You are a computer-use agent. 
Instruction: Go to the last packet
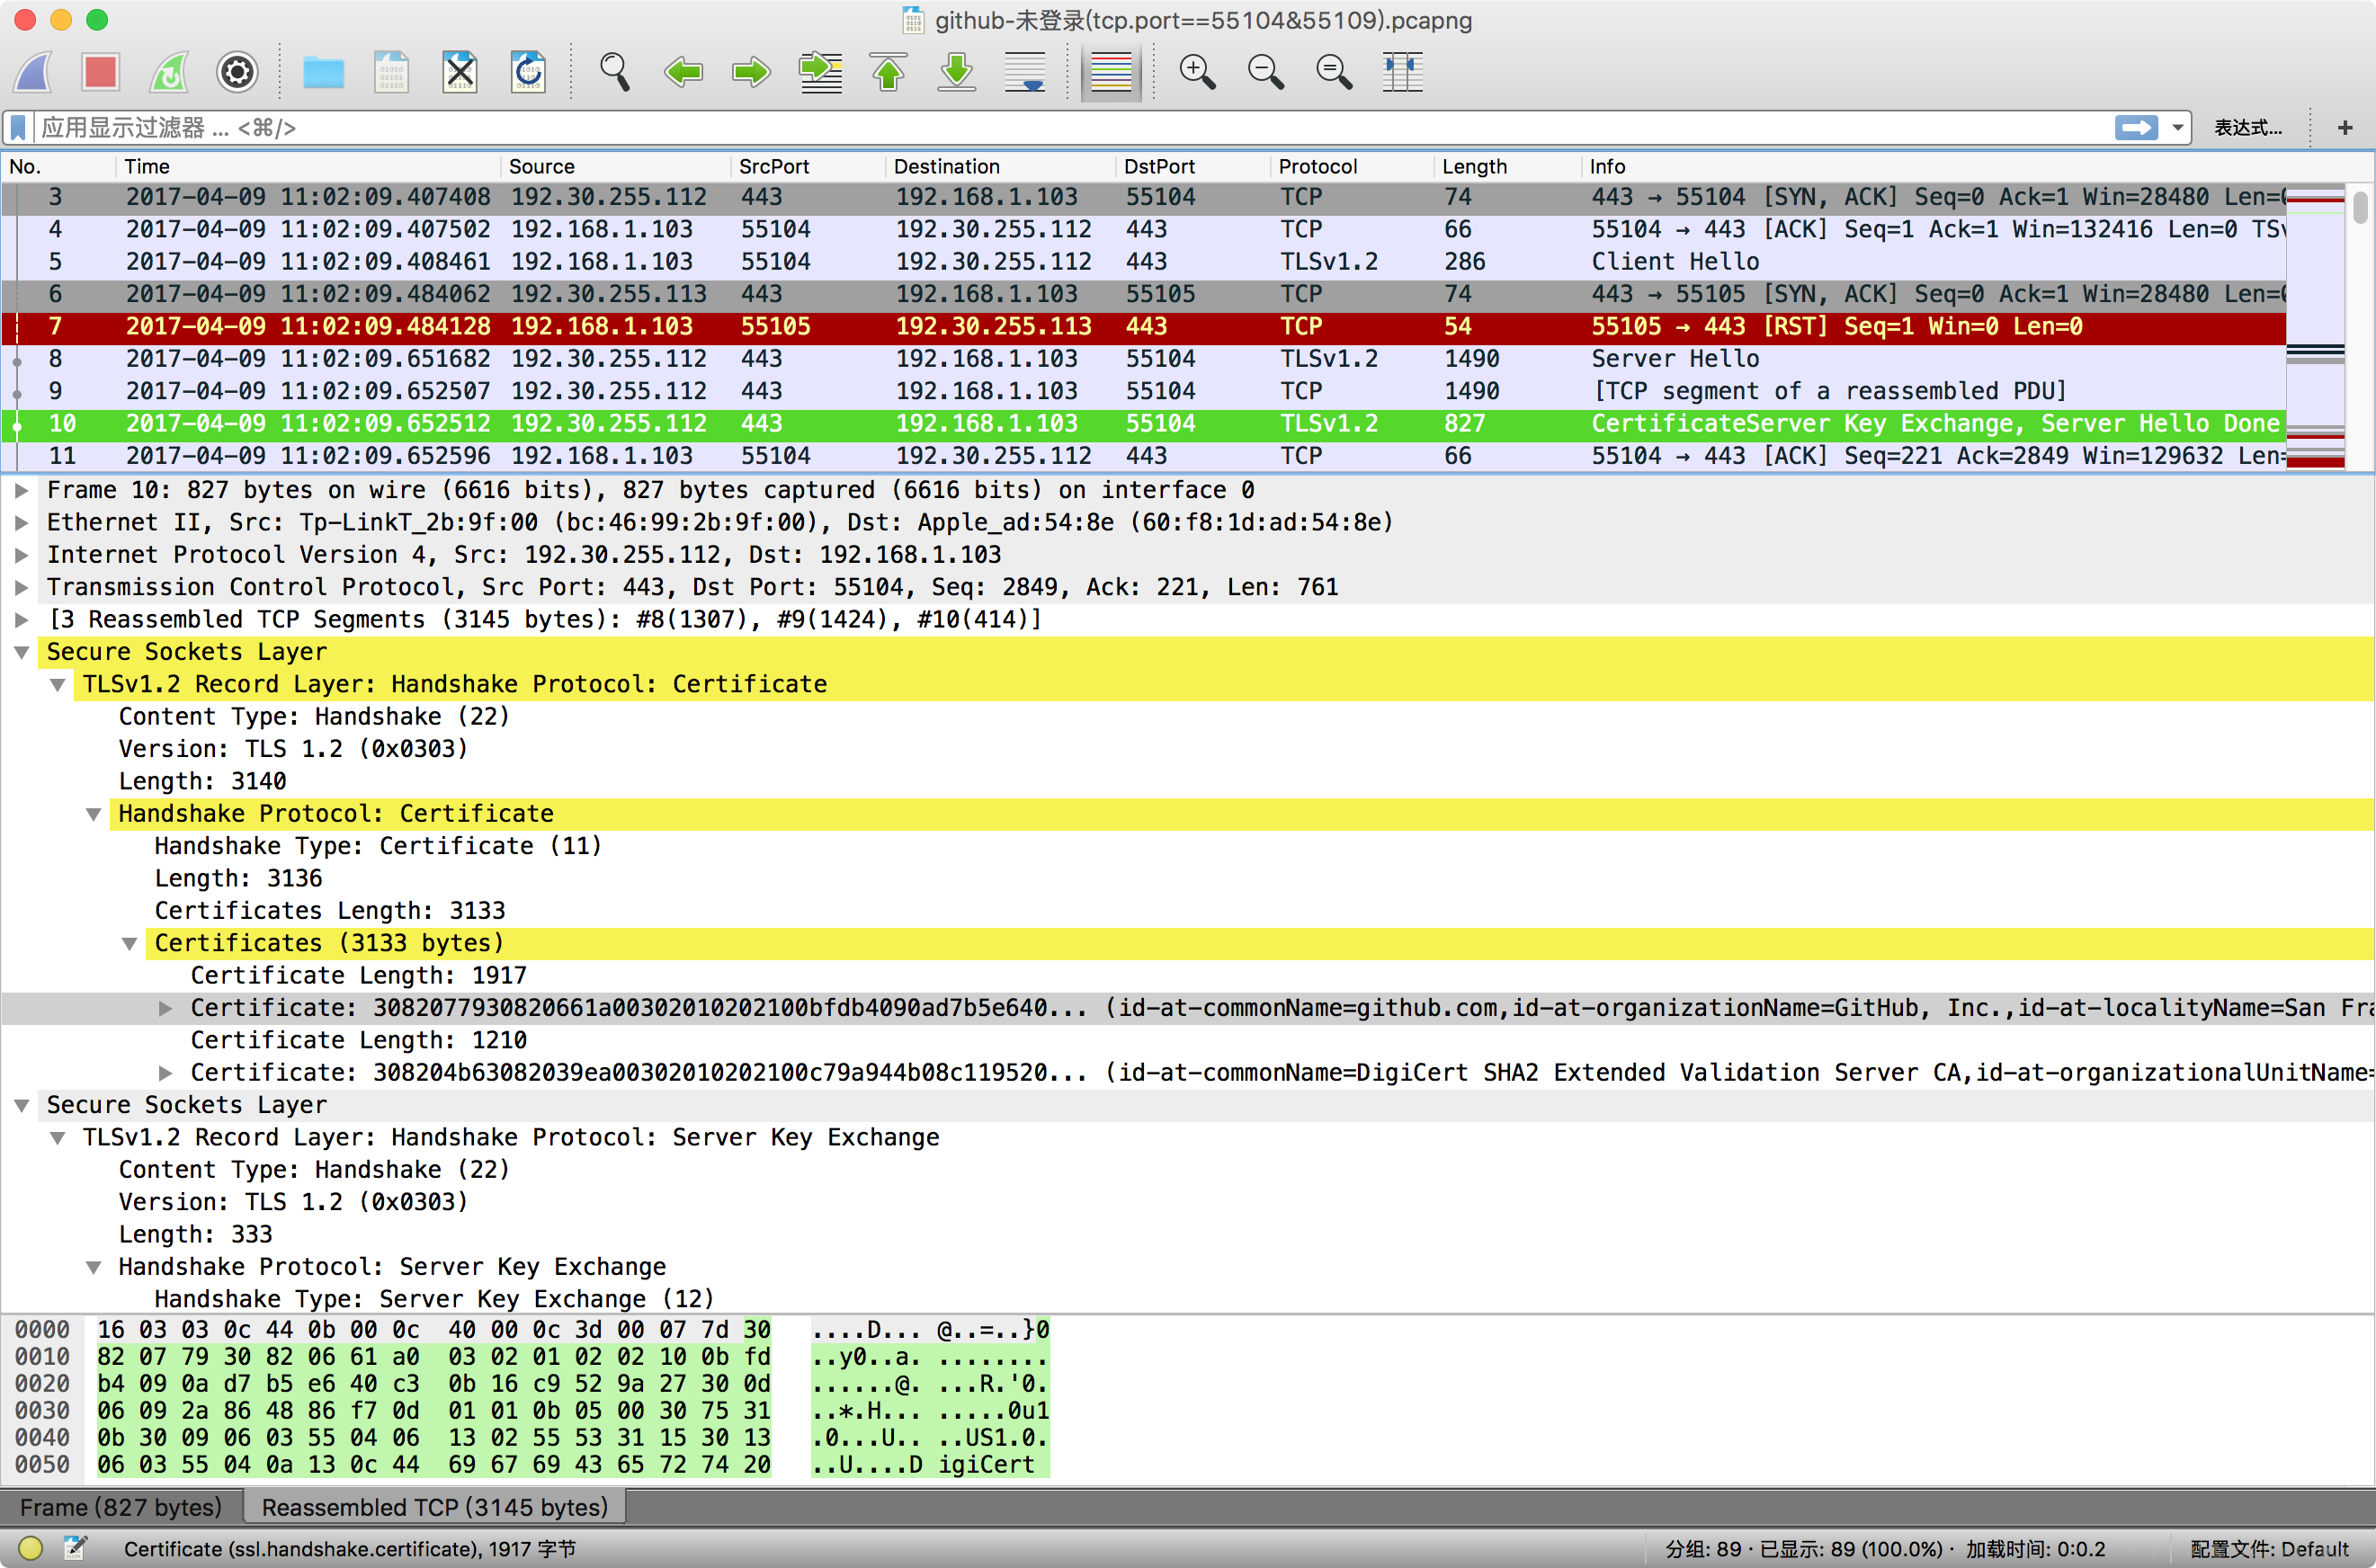(955, 72)
